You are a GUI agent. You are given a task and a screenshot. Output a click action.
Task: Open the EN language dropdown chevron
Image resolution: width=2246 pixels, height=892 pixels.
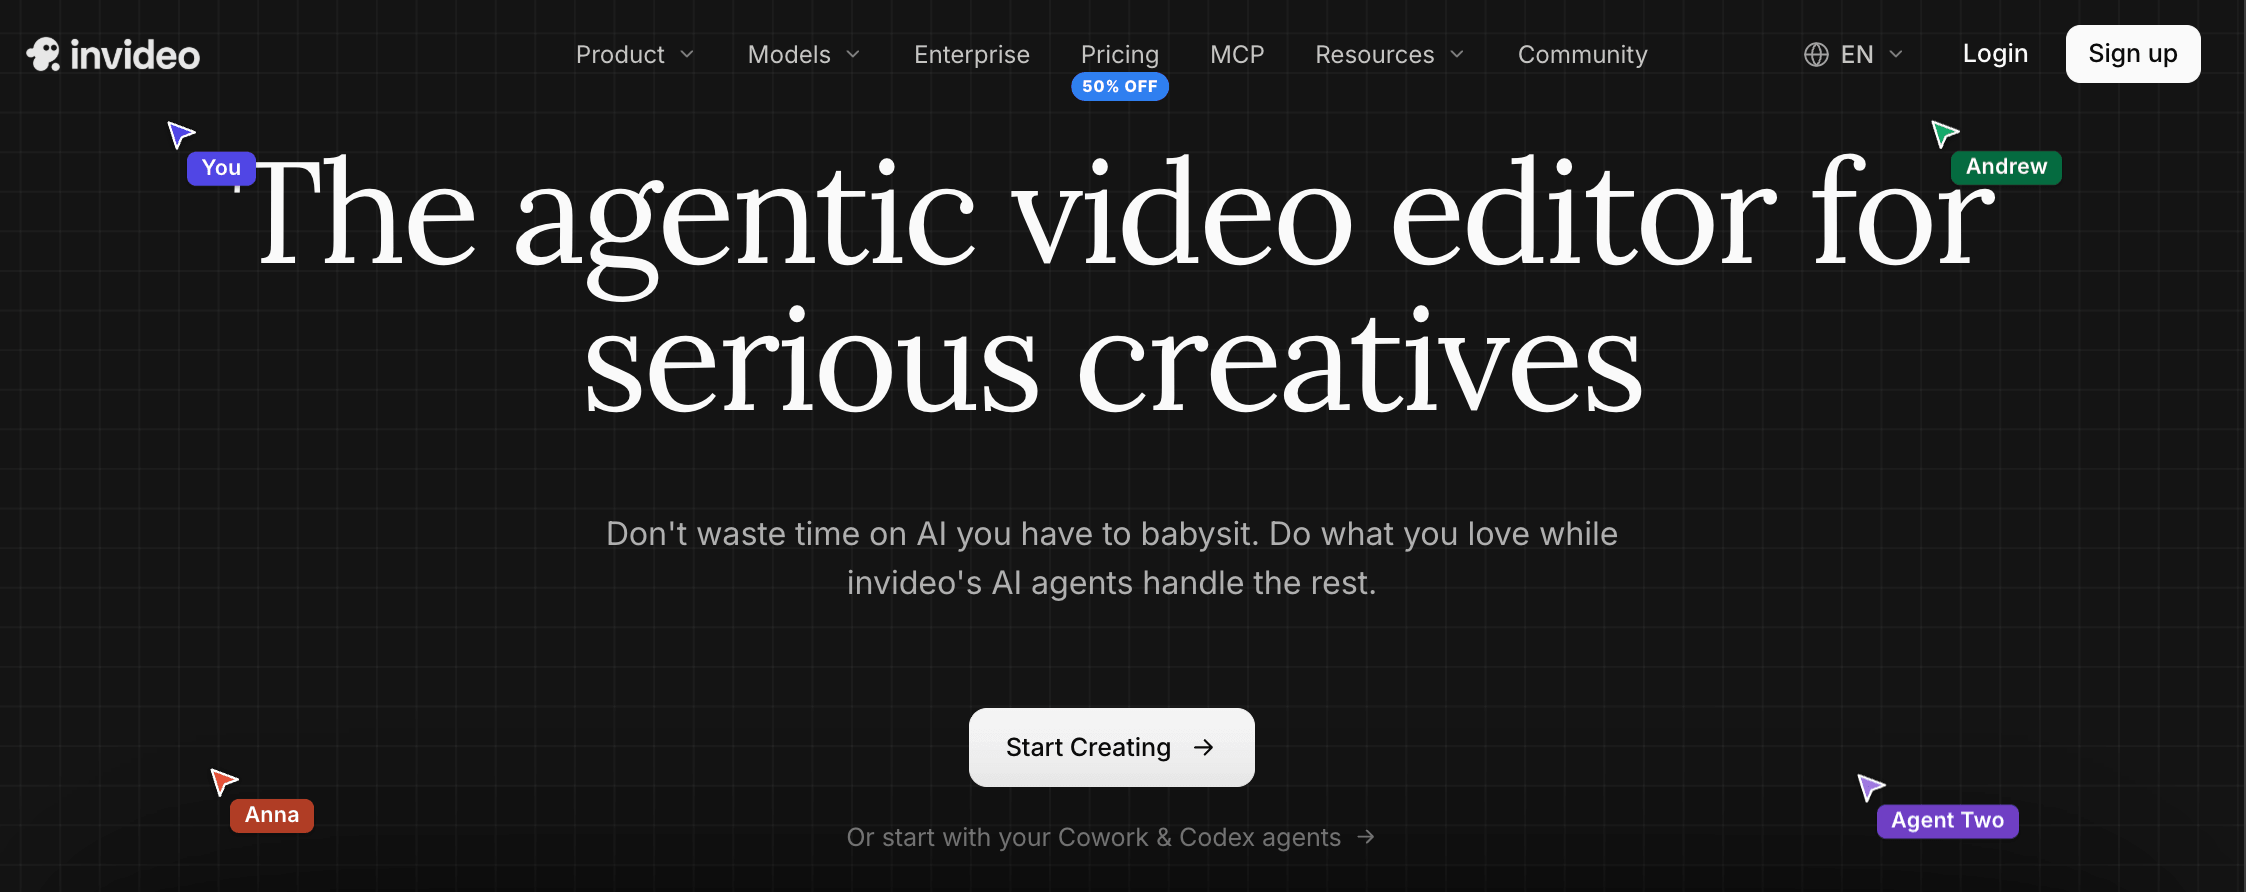point(1896,54)
